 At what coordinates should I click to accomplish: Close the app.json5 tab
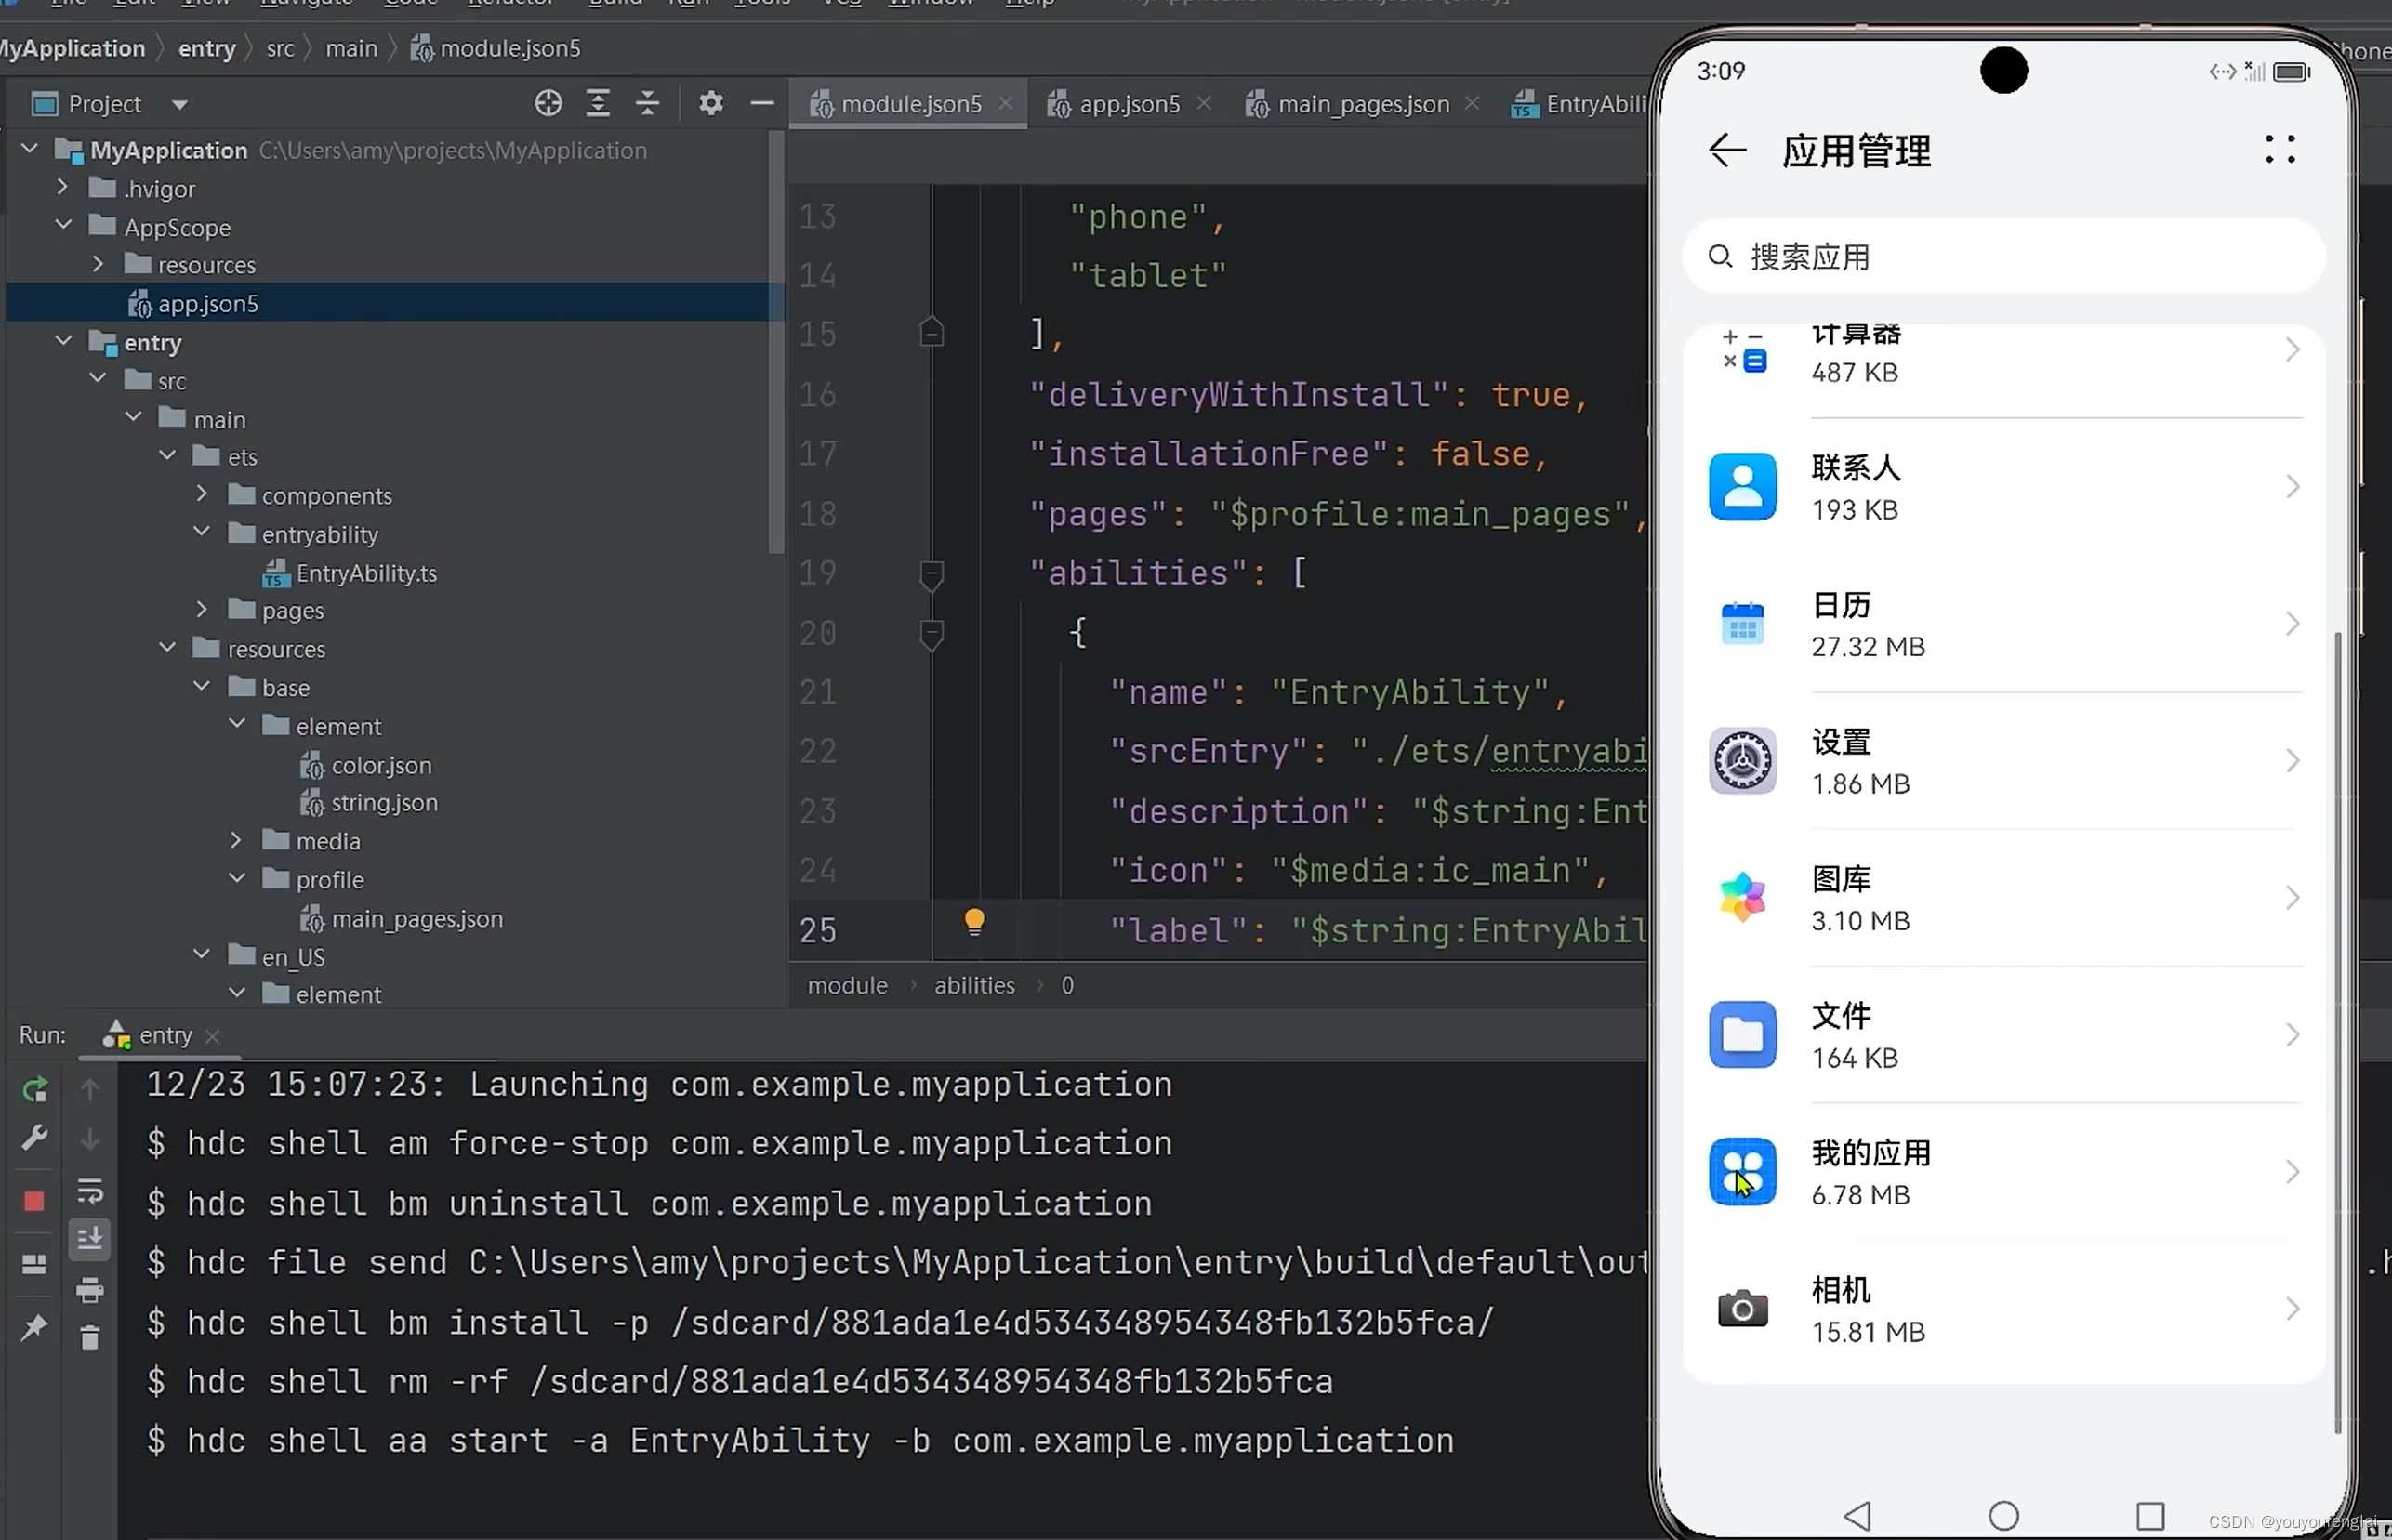coord(1204,103)
